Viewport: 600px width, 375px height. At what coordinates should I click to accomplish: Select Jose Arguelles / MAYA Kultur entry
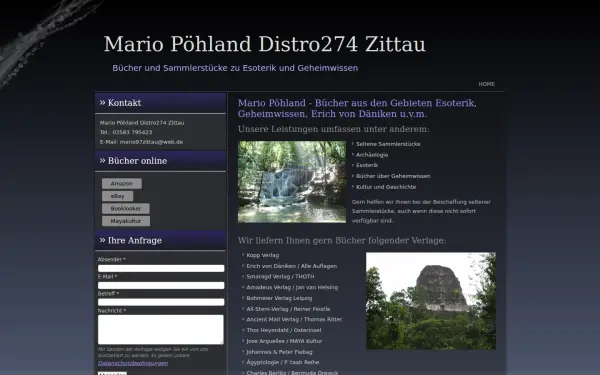click(x=284, y=341)
